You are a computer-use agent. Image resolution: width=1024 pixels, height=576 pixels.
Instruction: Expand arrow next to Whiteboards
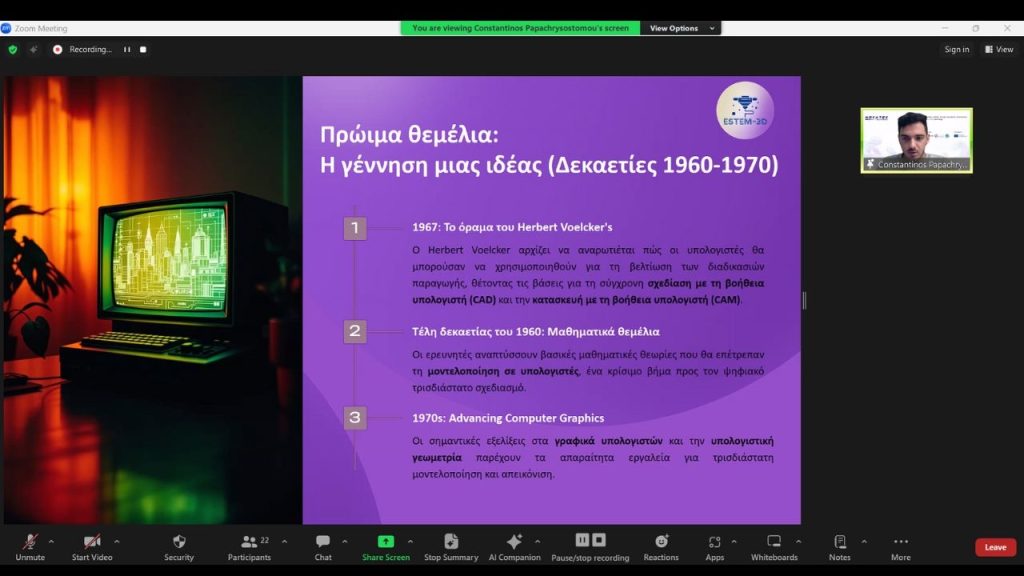click(x=799, y=541)
